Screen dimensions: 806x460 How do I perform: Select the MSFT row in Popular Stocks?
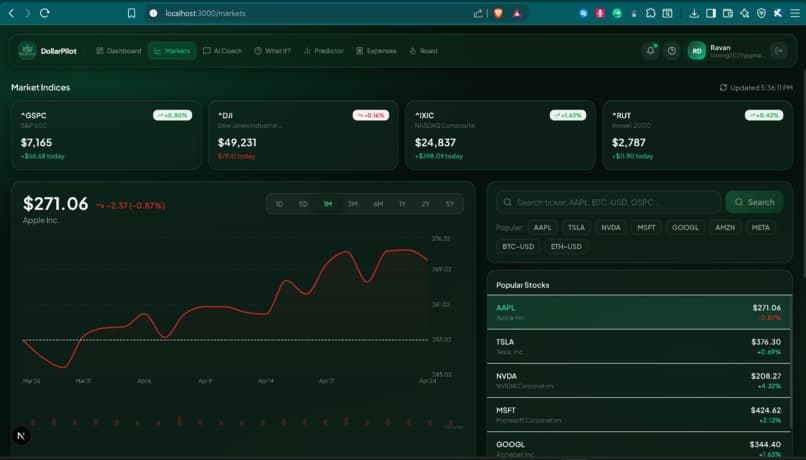(x=639, y=415)
